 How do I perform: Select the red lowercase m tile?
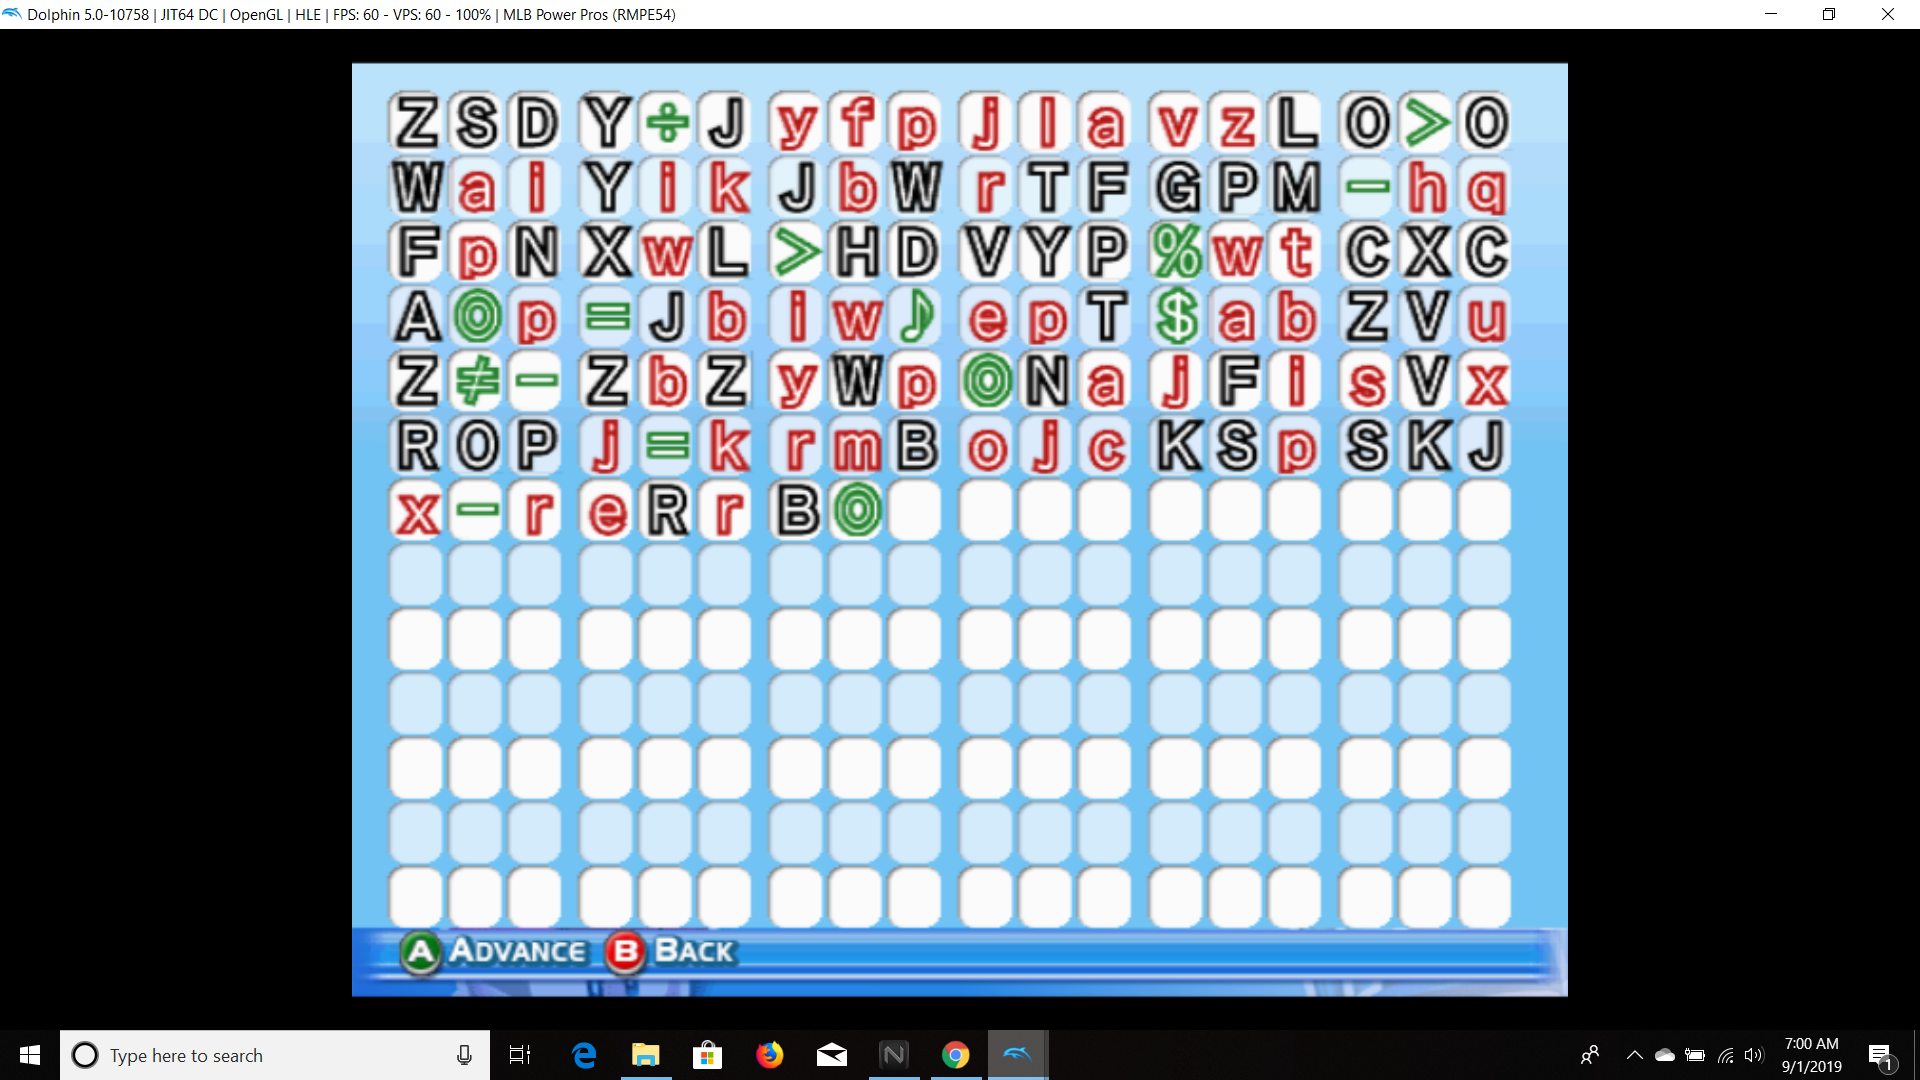click(857, 446)
